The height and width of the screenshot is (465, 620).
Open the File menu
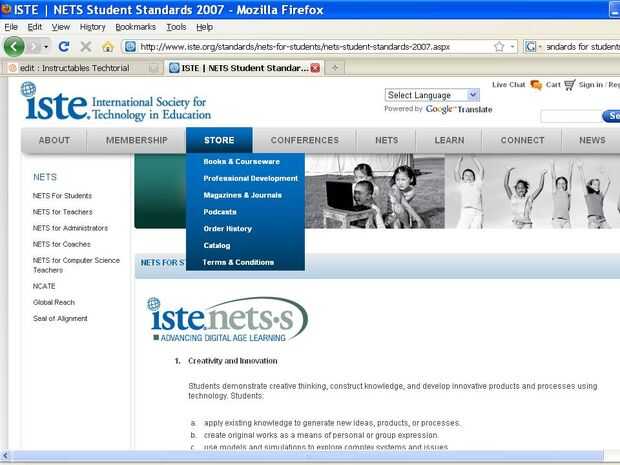point(11,27)
